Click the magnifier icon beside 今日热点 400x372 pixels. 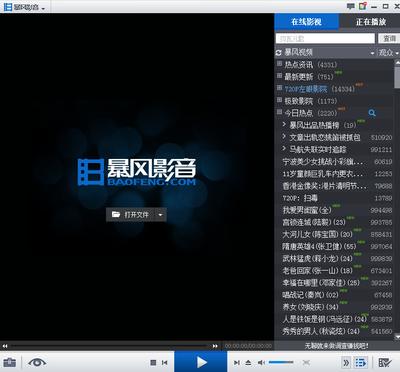[x=372, y=113]
